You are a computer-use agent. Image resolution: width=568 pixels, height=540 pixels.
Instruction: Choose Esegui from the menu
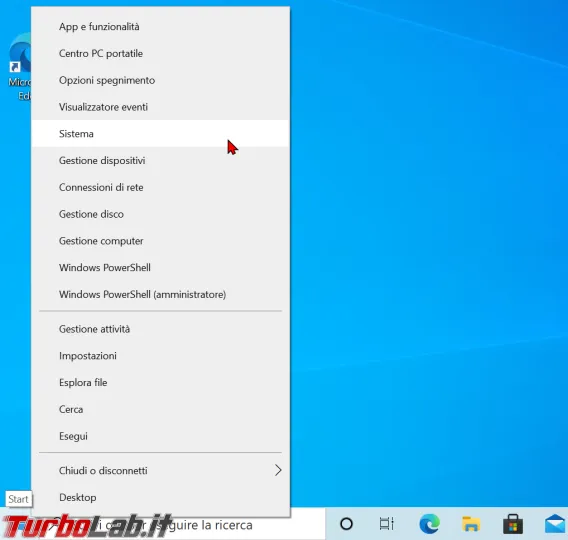(x=160, y=436)
